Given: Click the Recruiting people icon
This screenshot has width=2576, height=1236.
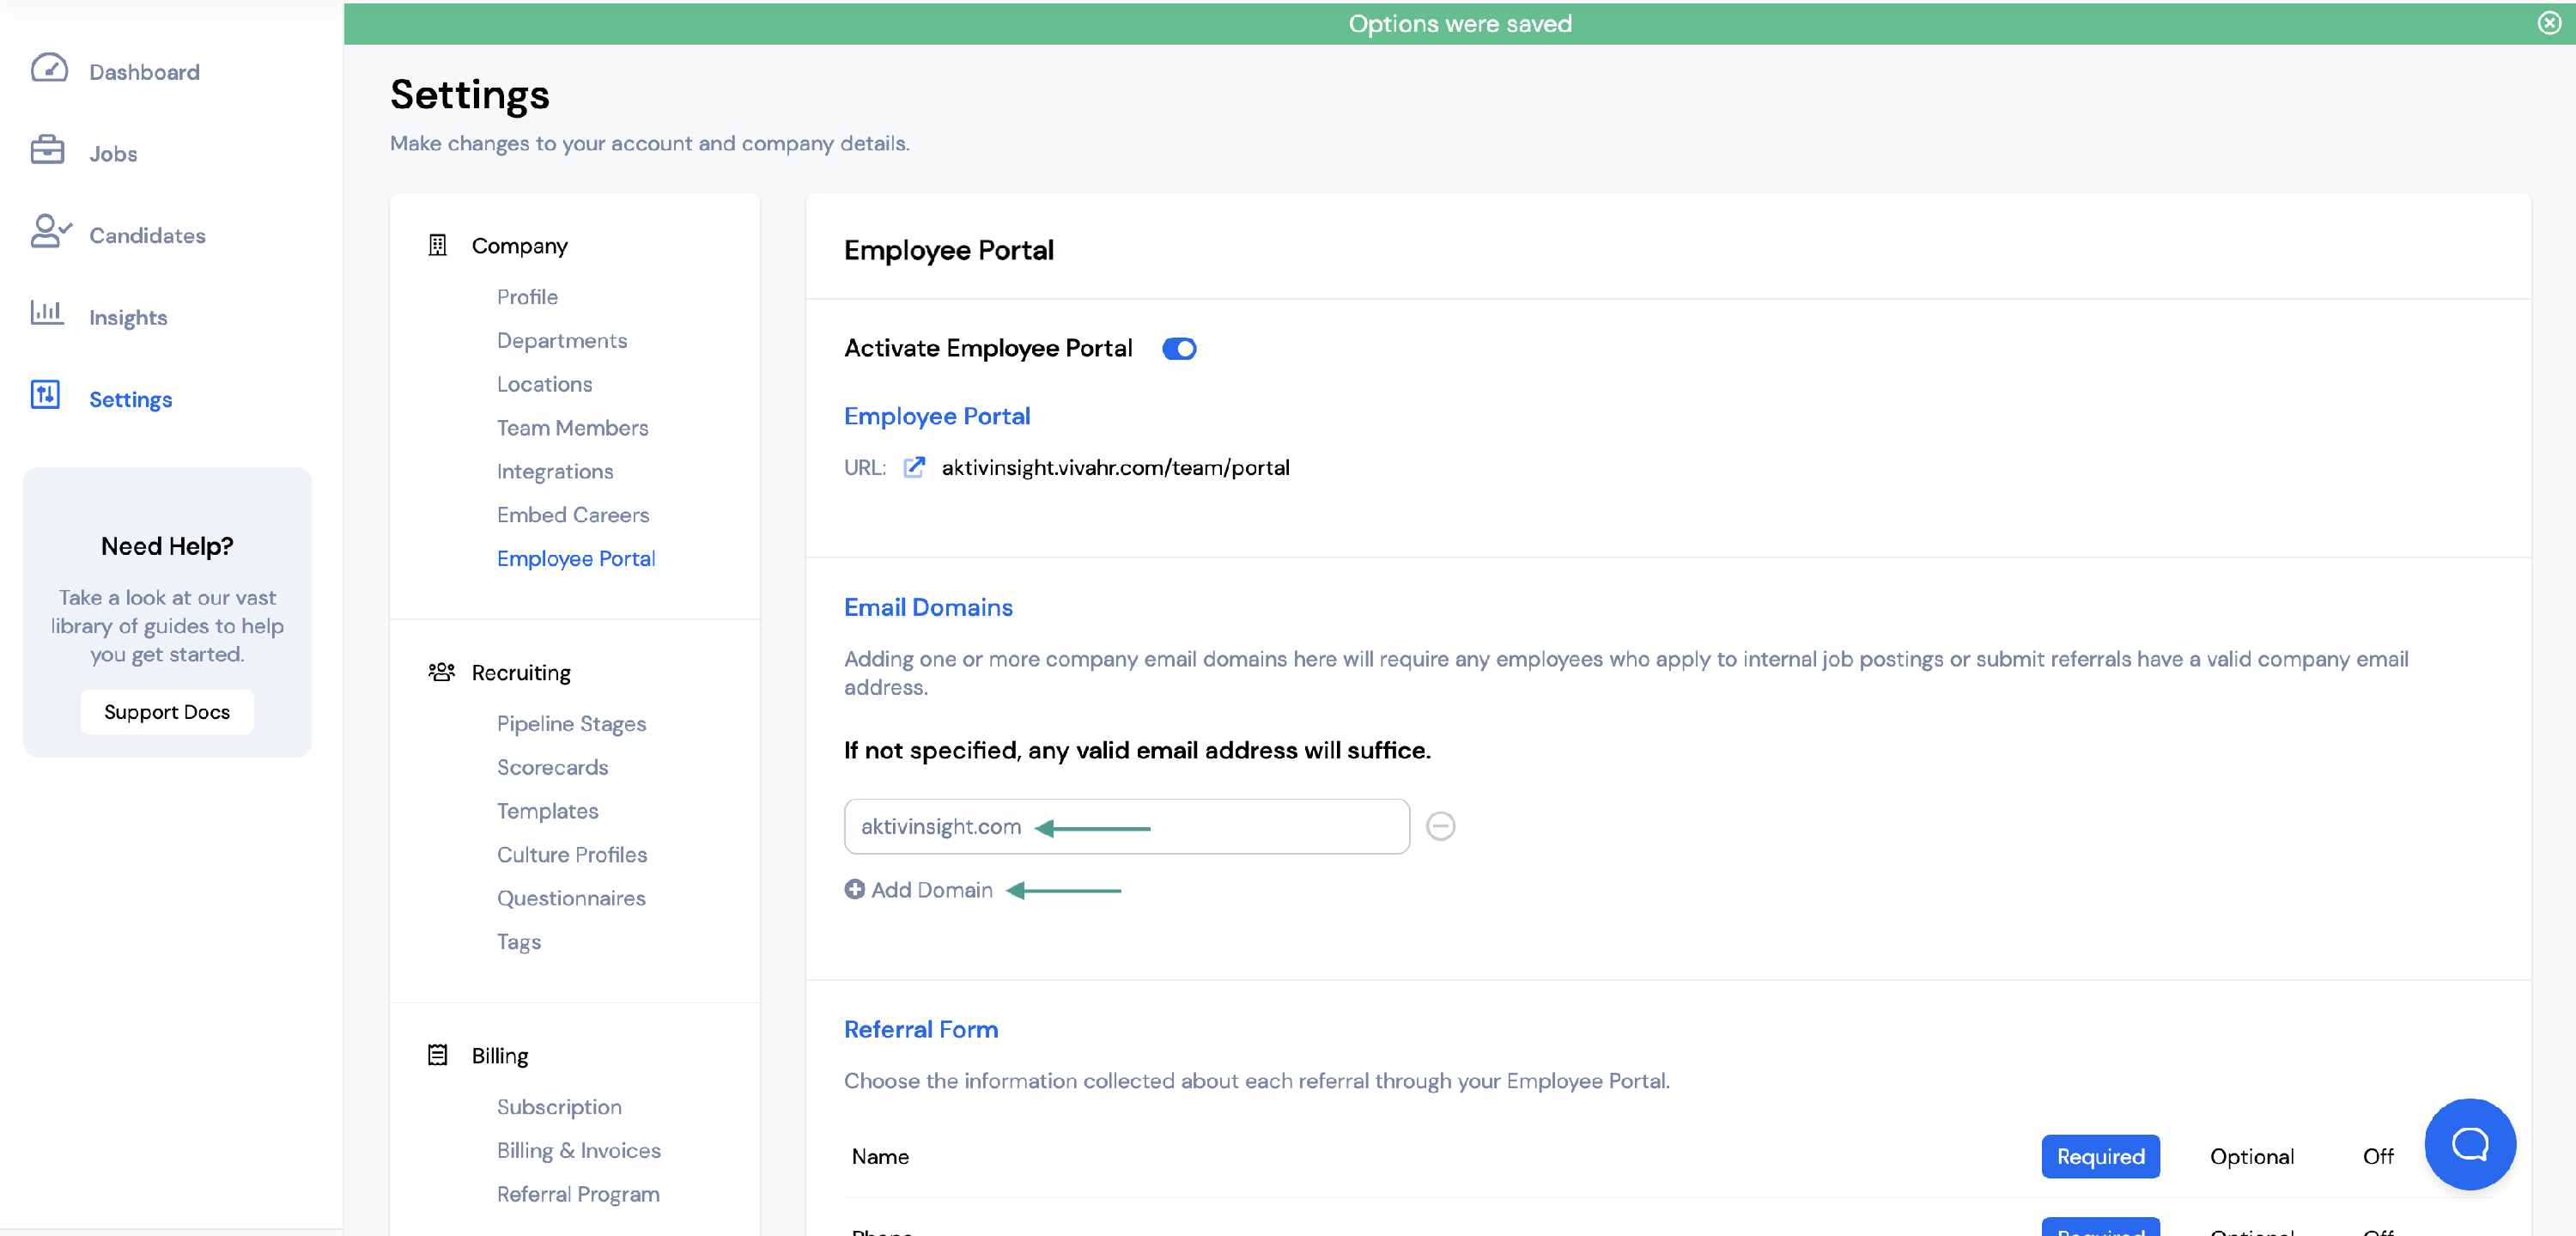Looking at the screenshot, I should [x=441, y=672].
